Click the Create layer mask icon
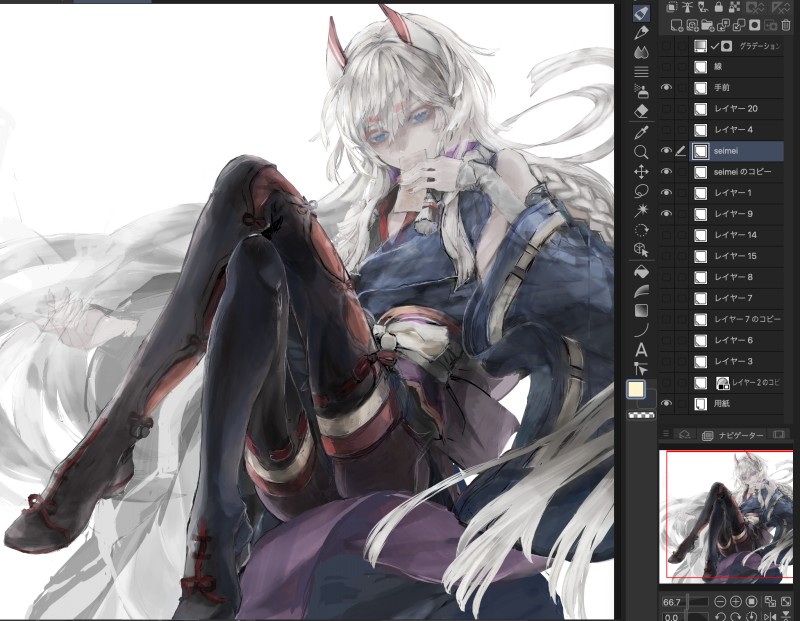 click(x=755, y=25)
